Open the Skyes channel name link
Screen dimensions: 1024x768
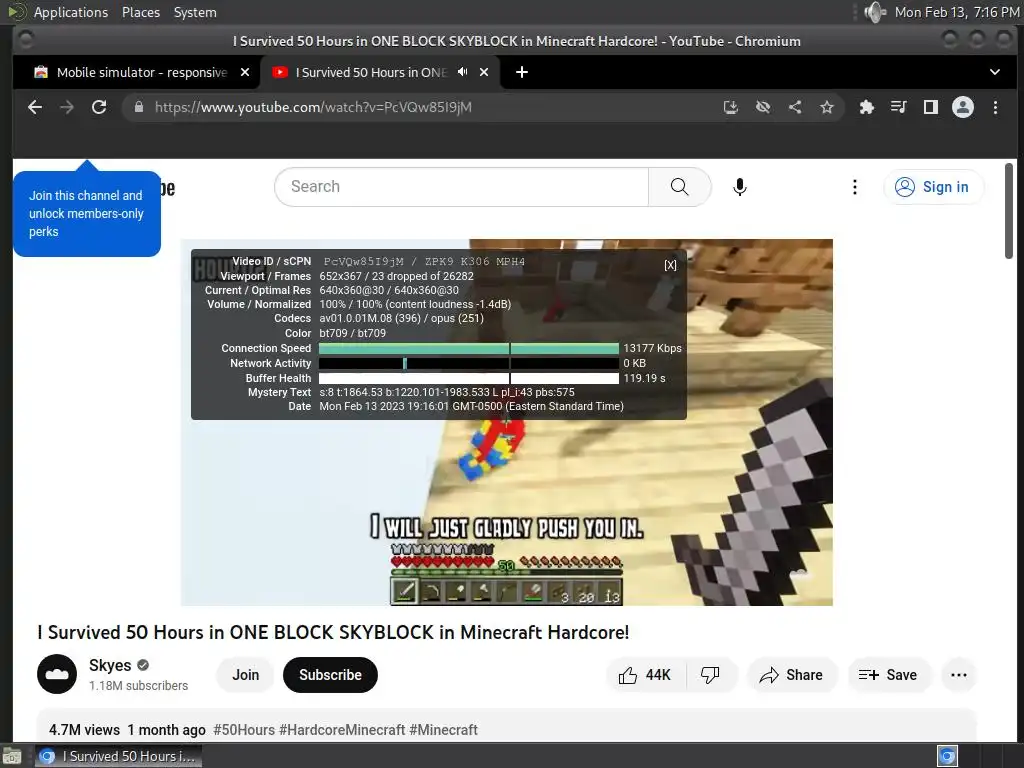[110, 665]
